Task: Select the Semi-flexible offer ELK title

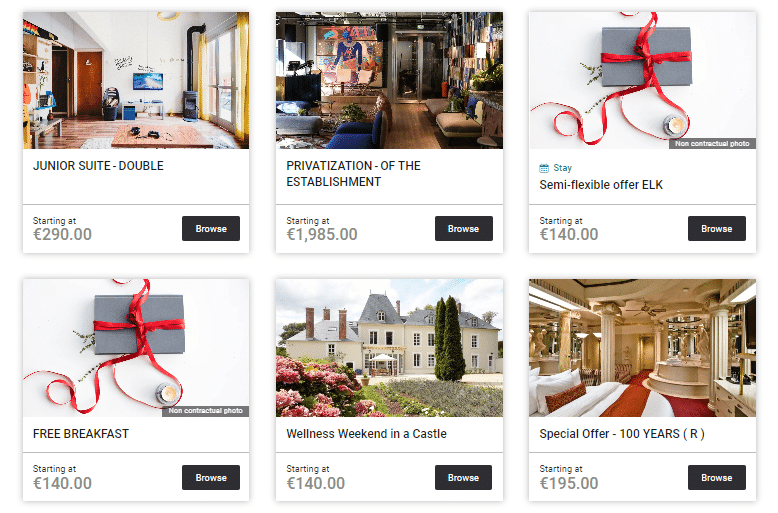Action: pos(601,185)
